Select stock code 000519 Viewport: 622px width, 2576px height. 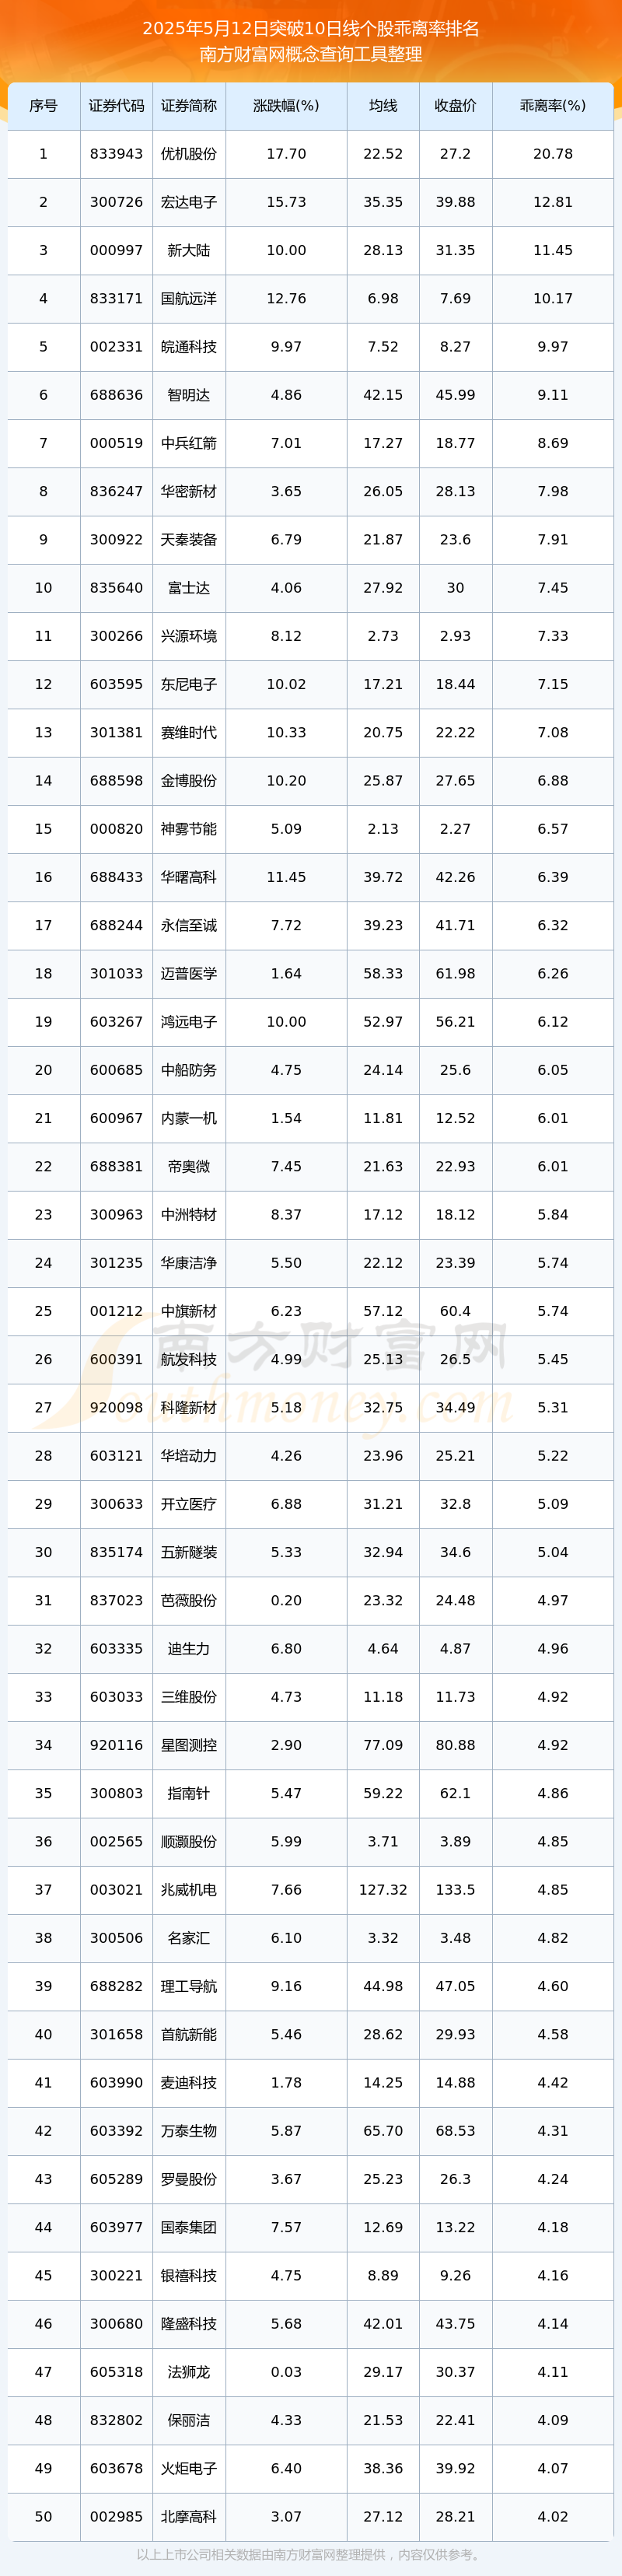click(116, 443)
